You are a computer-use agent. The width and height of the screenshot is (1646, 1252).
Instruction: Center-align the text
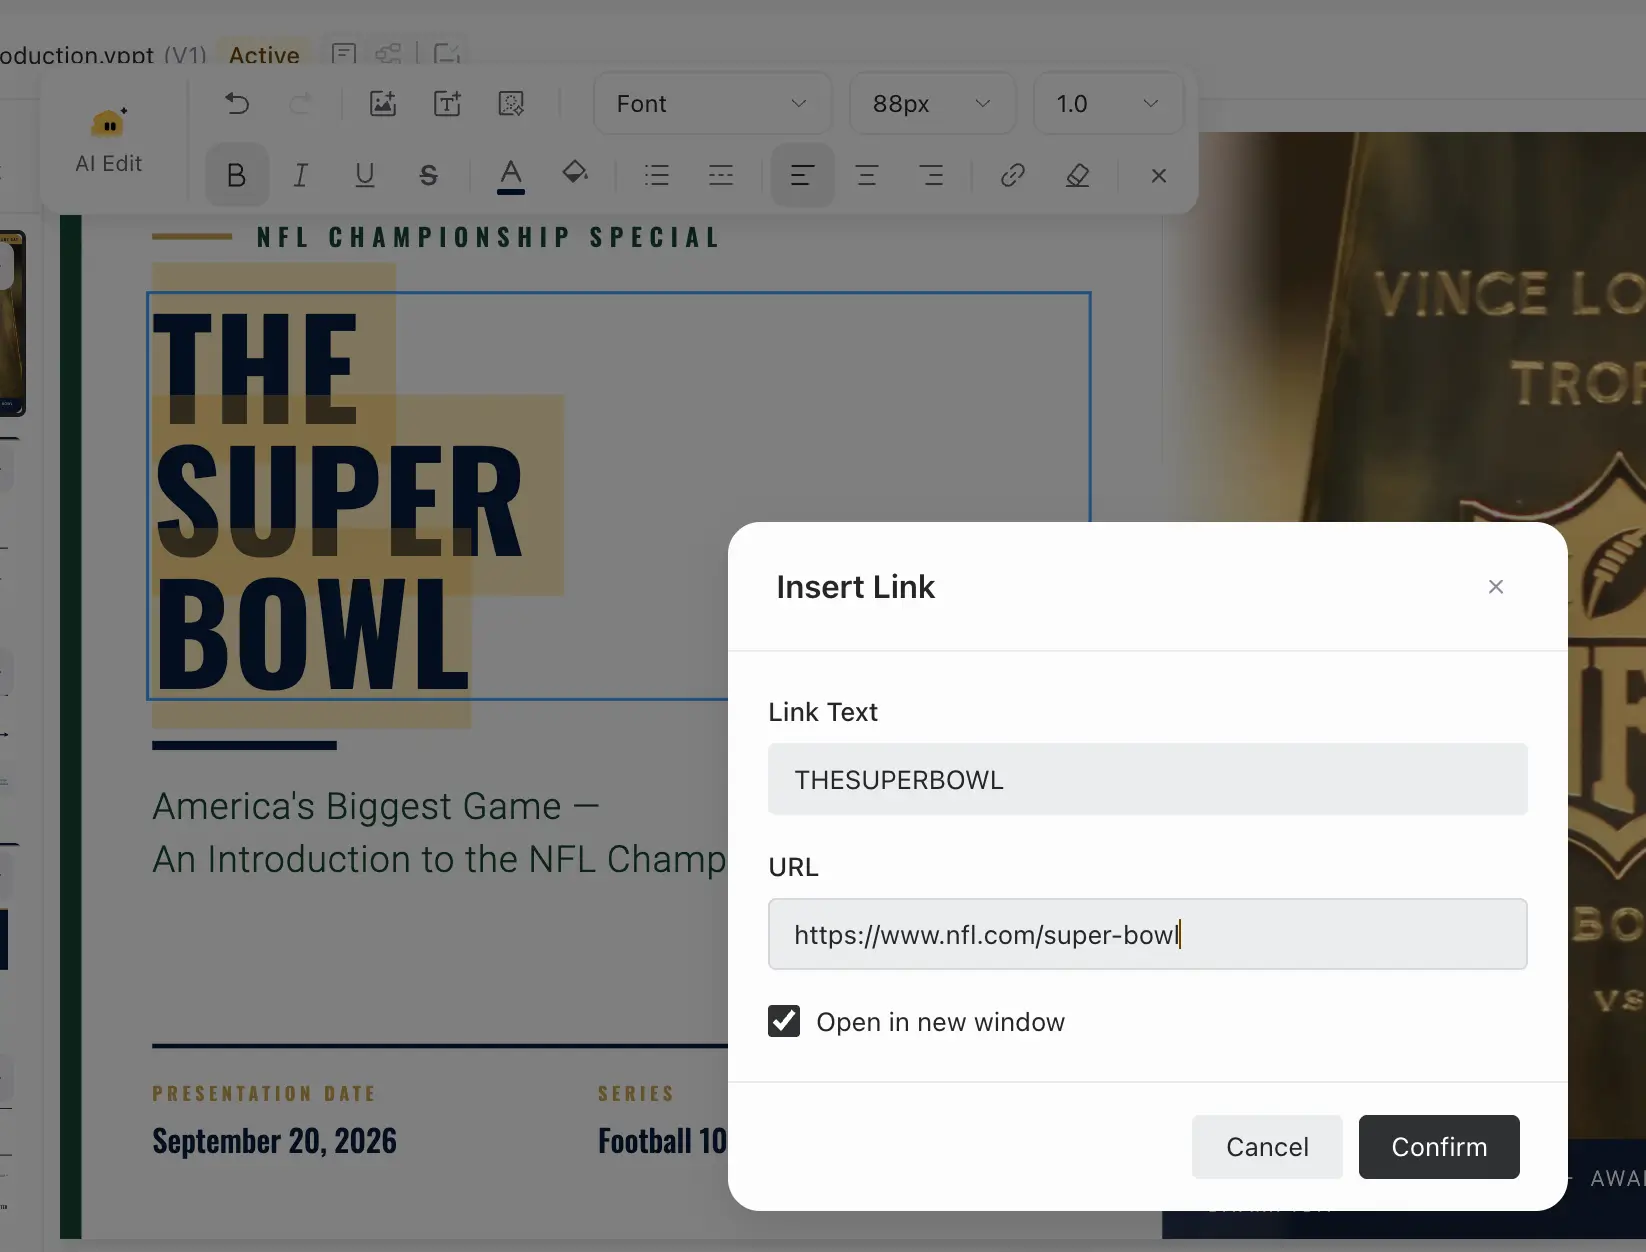click(x=867, y=175)
